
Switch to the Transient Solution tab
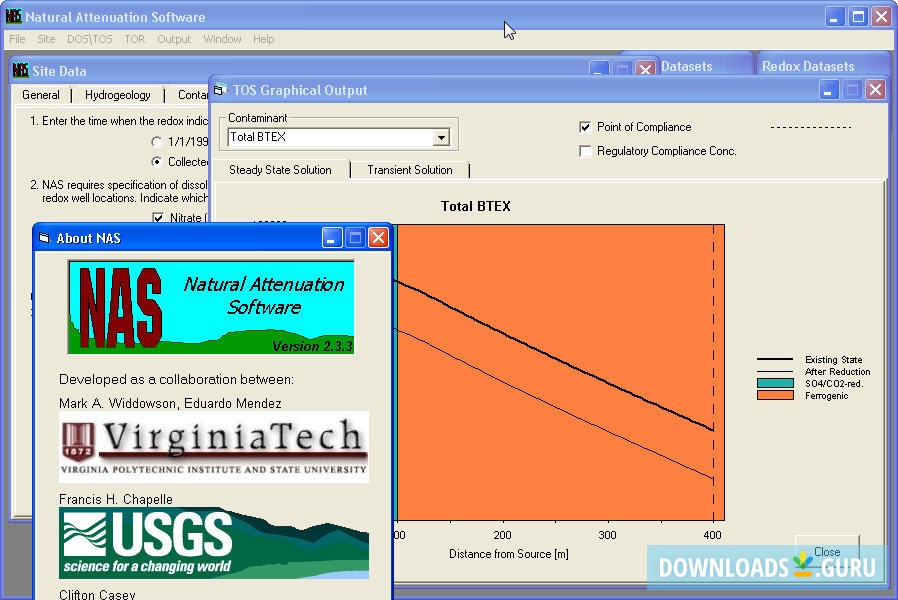pos(410,170)
